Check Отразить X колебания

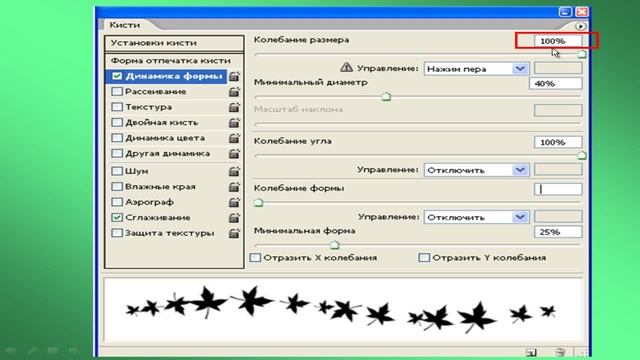[x=256, y=258]
